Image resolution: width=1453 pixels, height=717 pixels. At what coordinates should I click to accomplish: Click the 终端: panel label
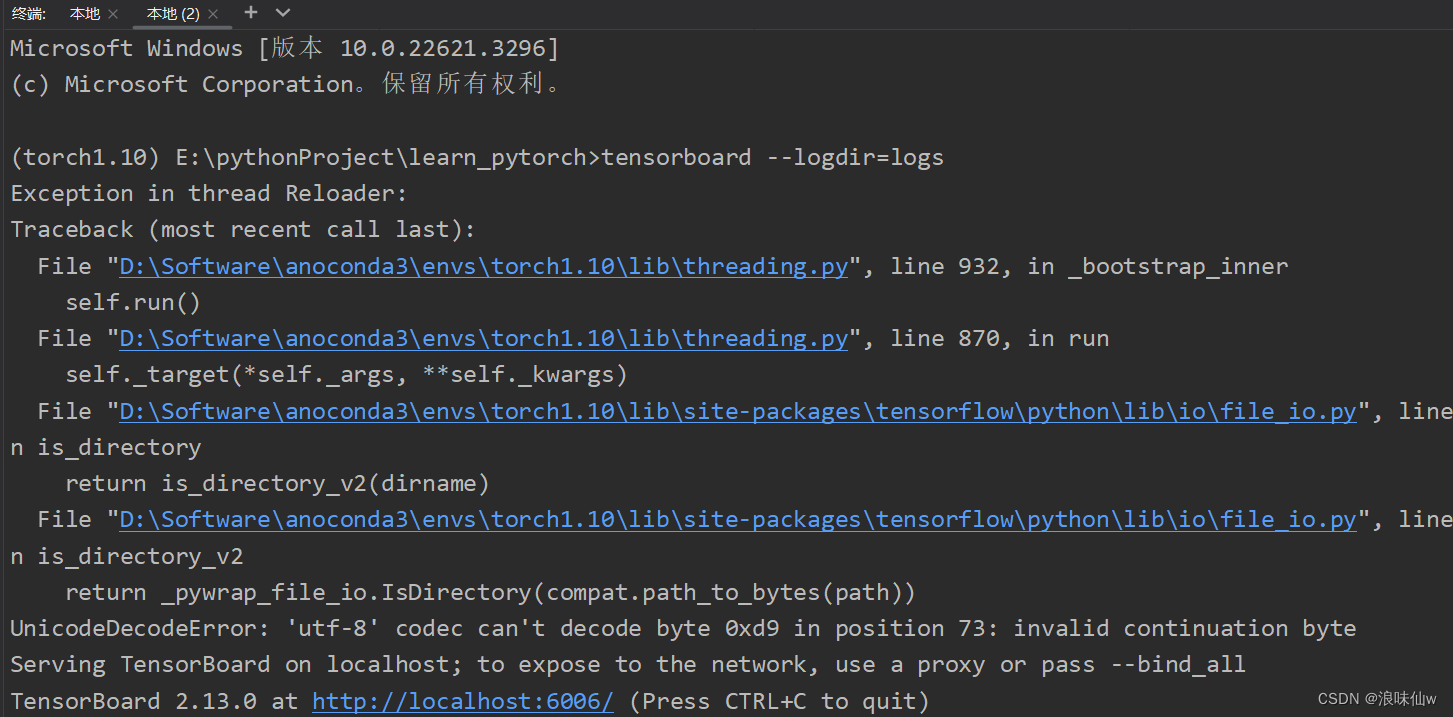point(28,13)
